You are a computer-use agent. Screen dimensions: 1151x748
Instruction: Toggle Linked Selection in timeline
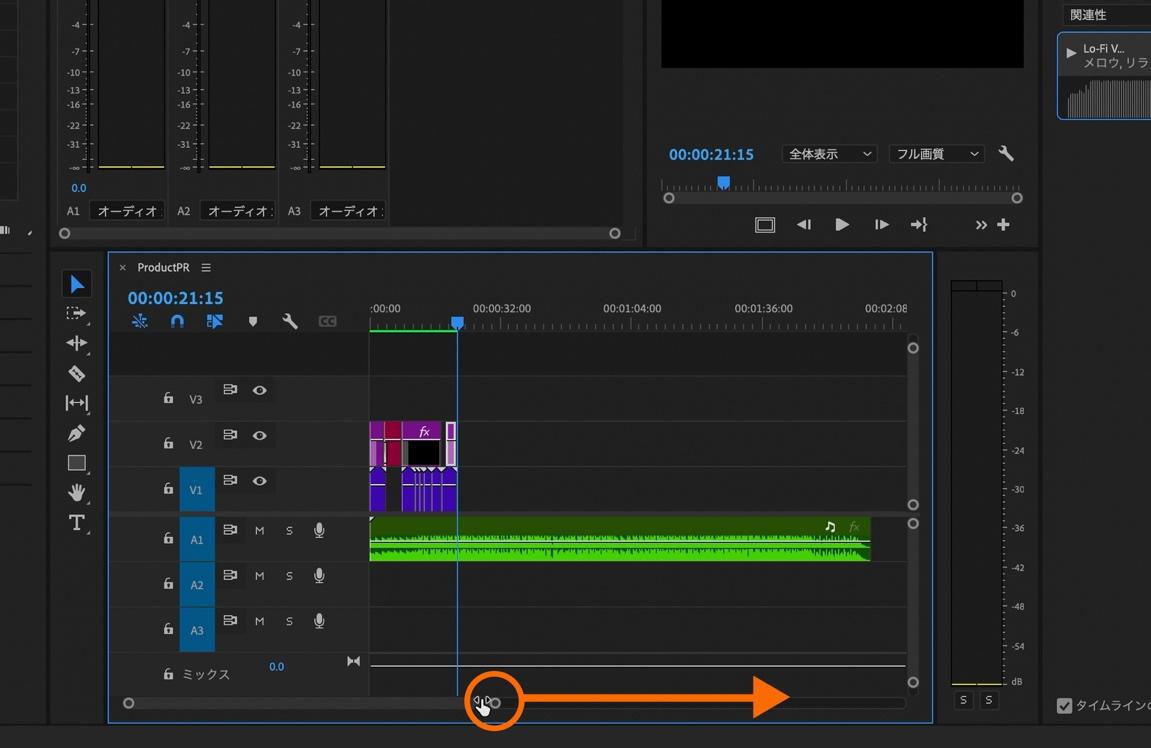214,321
